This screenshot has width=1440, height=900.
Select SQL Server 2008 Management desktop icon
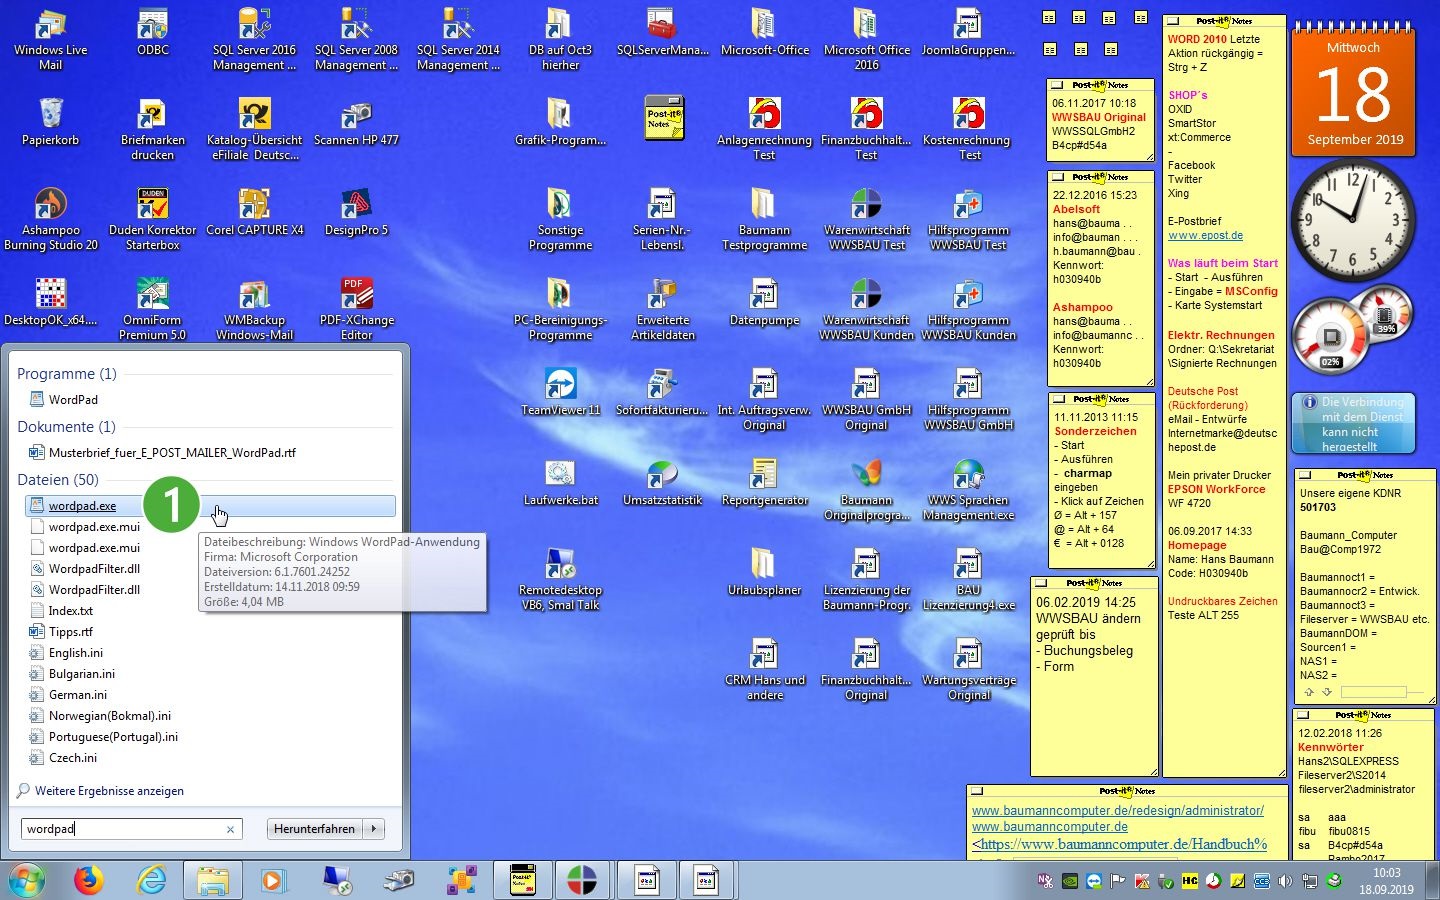(x=356, y=40)
